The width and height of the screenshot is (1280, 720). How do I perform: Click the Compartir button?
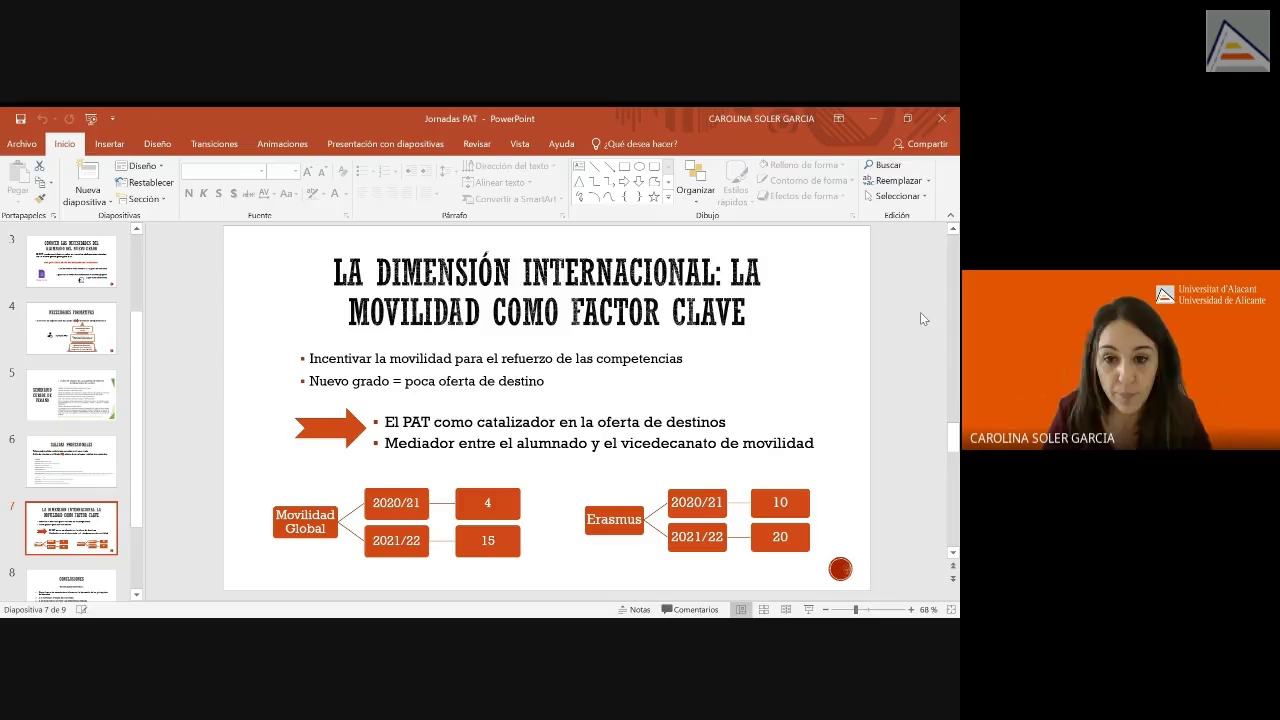pyautogui.click(x=920, y=144)
